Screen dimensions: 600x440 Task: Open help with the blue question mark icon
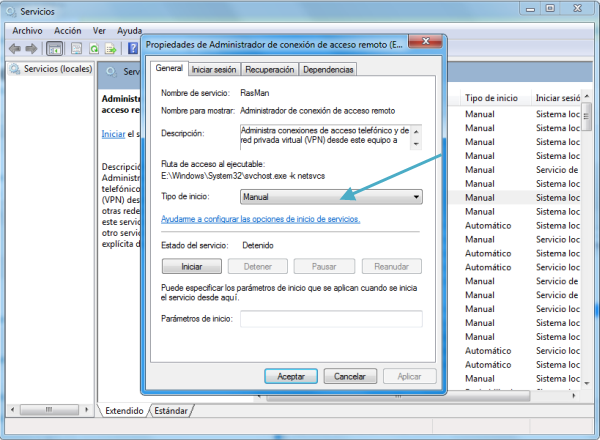click(x=133, y=49)
